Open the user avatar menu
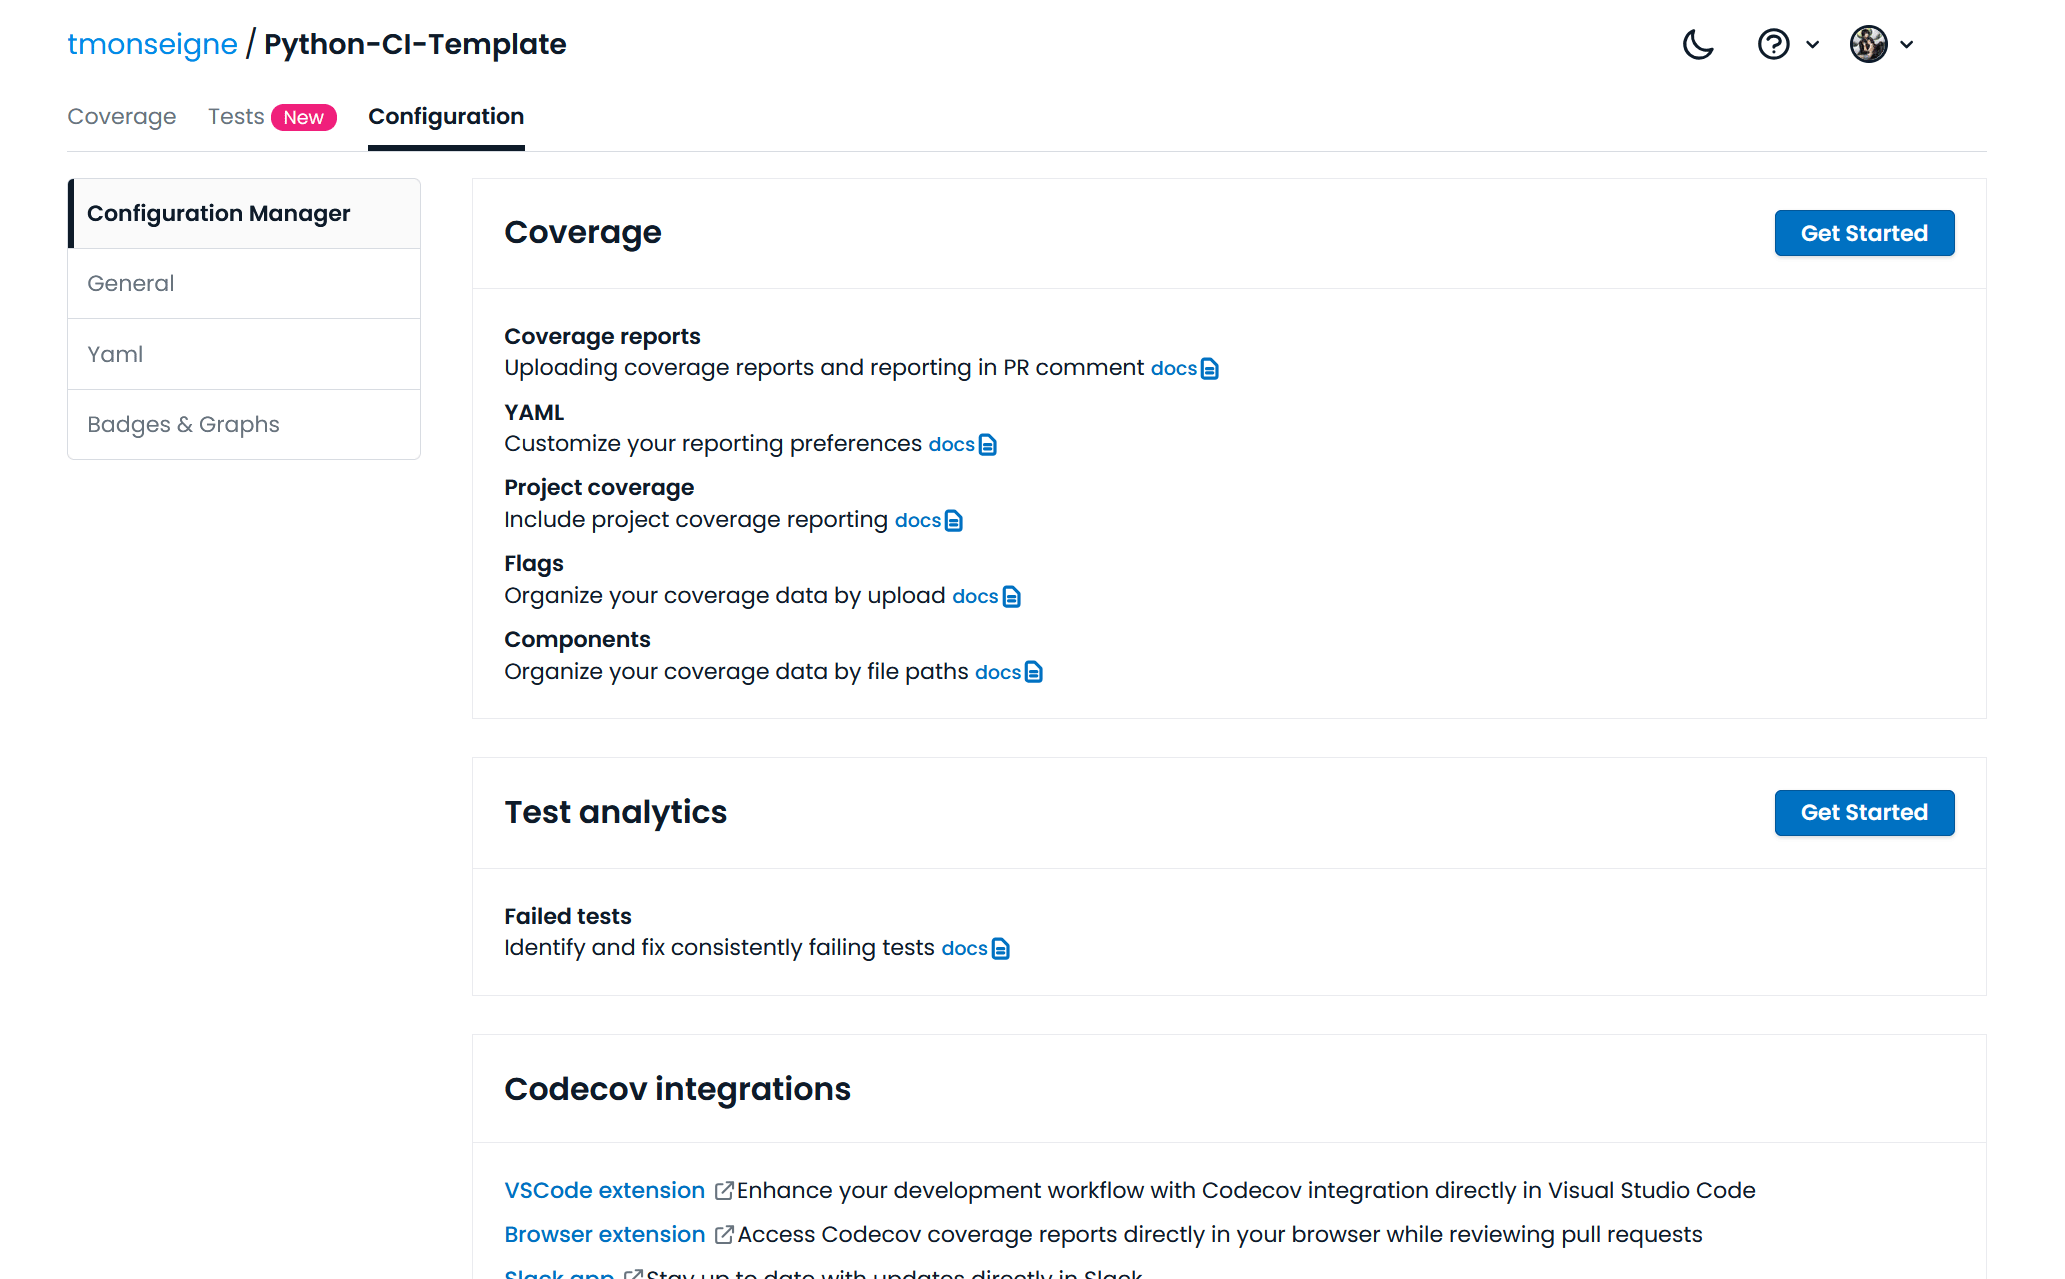Screen dimensions: 2065x1279 point(1868,45)
